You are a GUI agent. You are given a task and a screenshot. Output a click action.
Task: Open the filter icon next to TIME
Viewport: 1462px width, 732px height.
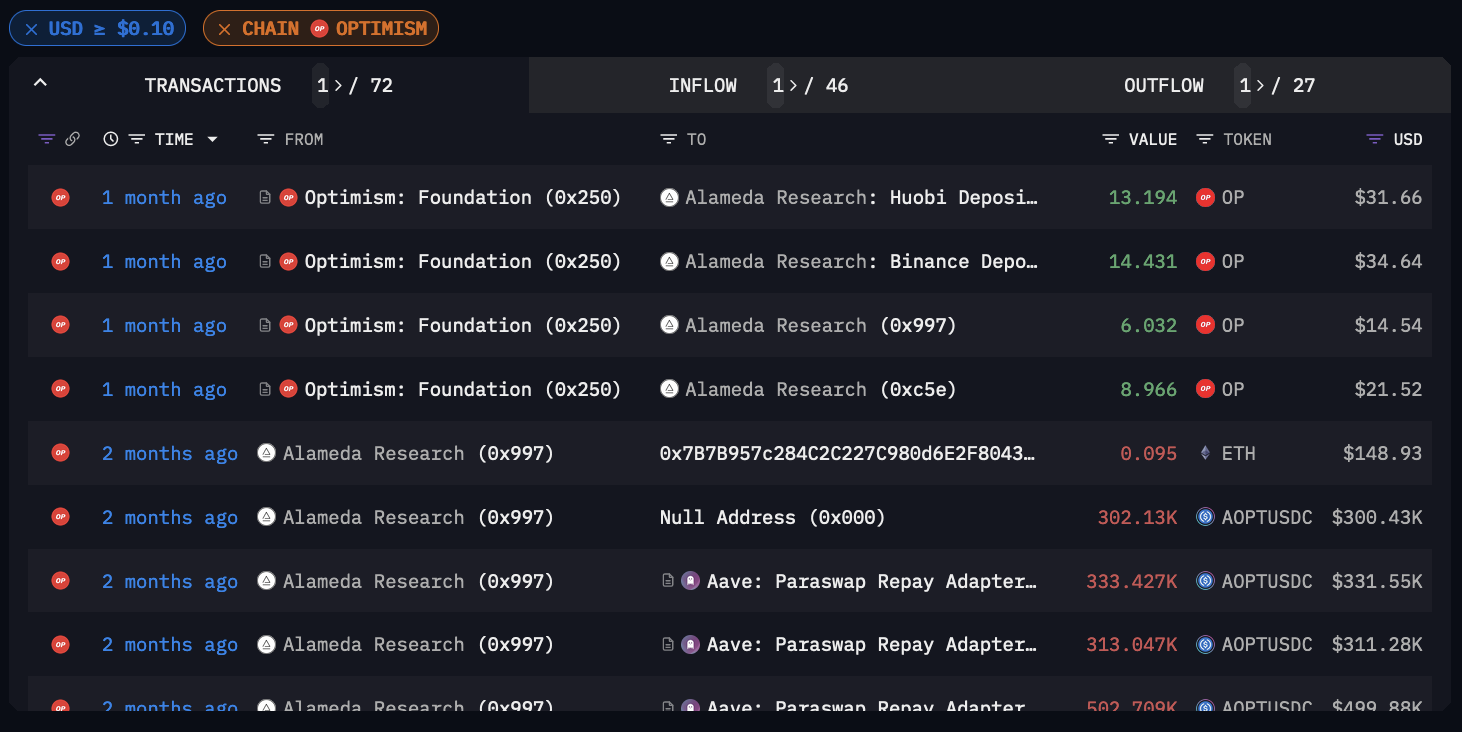pos(137,140)
